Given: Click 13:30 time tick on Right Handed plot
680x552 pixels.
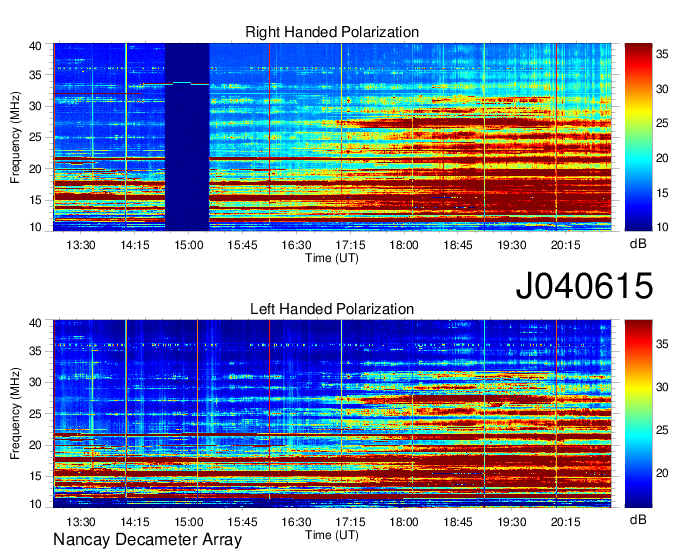Looking at the screenshot, I should point(81,245).
